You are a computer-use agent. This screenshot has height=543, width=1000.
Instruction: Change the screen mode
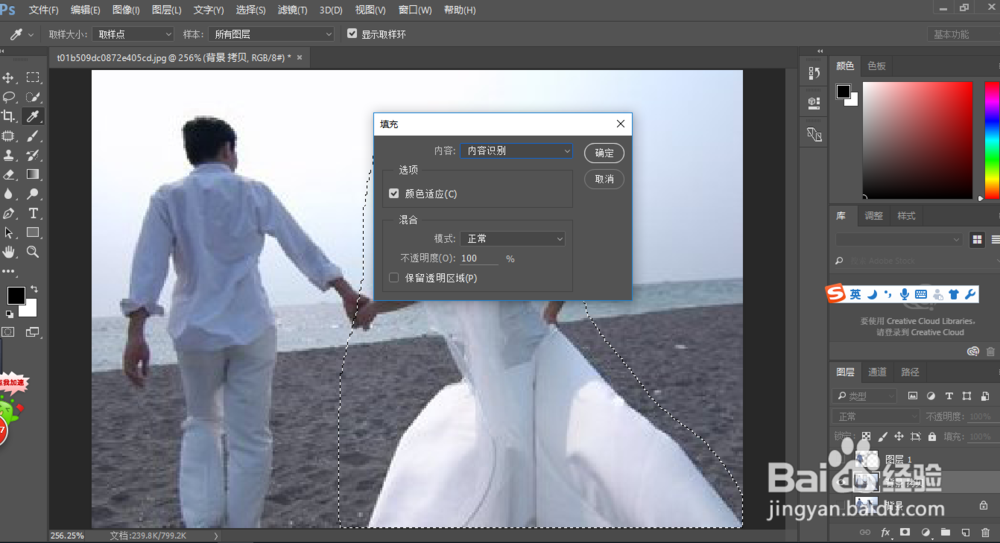pos(32,332)
